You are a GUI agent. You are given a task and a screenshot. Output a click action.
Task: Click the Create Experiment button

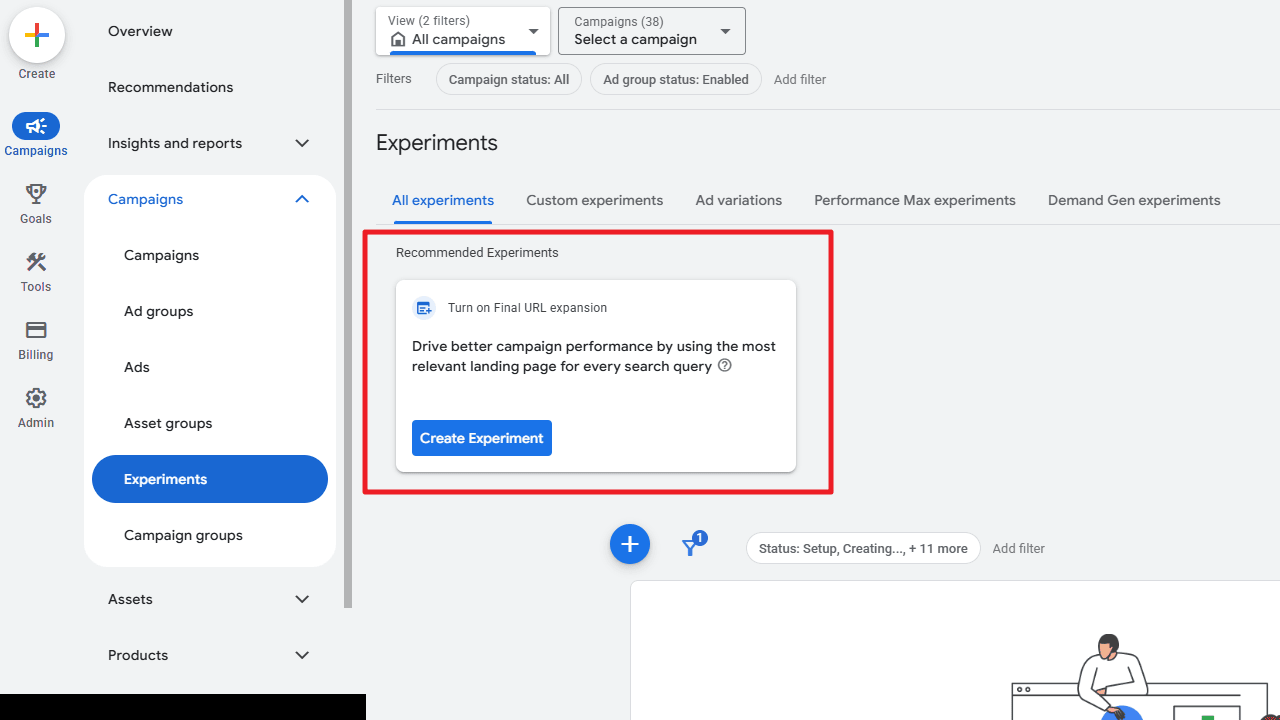pos(481,438)
